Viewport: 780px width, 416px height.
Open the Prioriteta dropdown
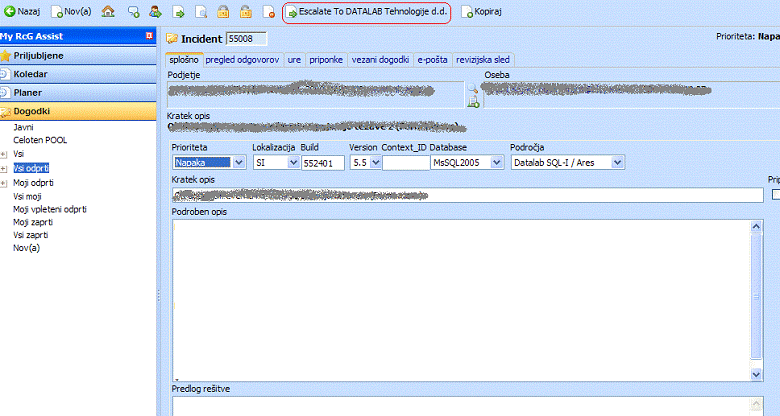pos(238,163)
